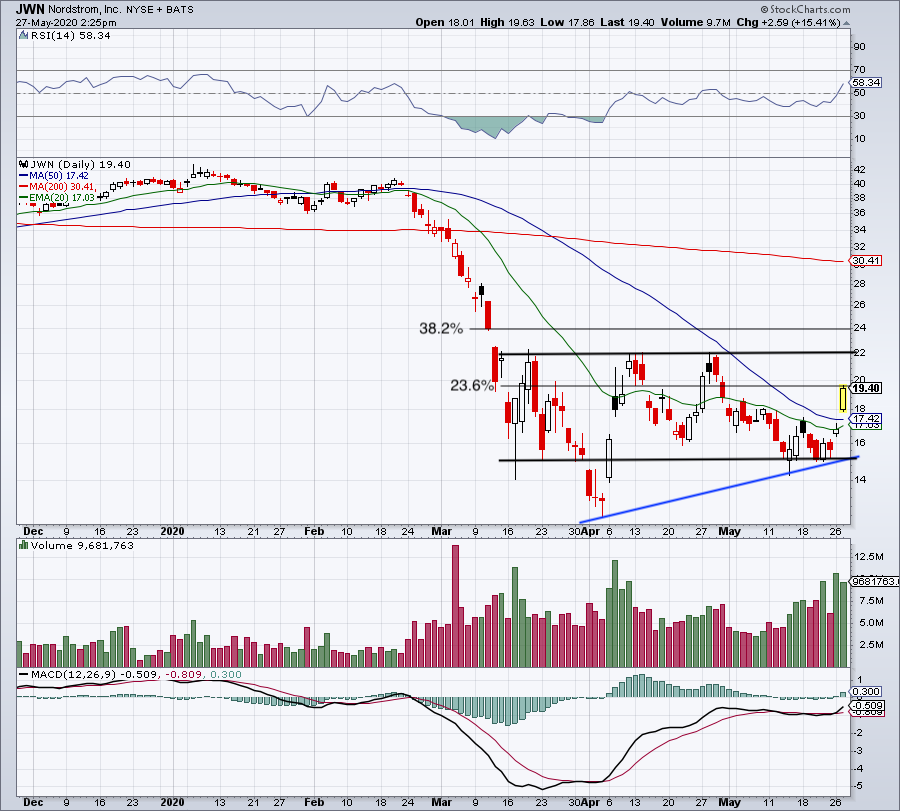900x811 pixels.
Task: Click the Feb label on the bottom date axis
Action: (x=314, y=802)
